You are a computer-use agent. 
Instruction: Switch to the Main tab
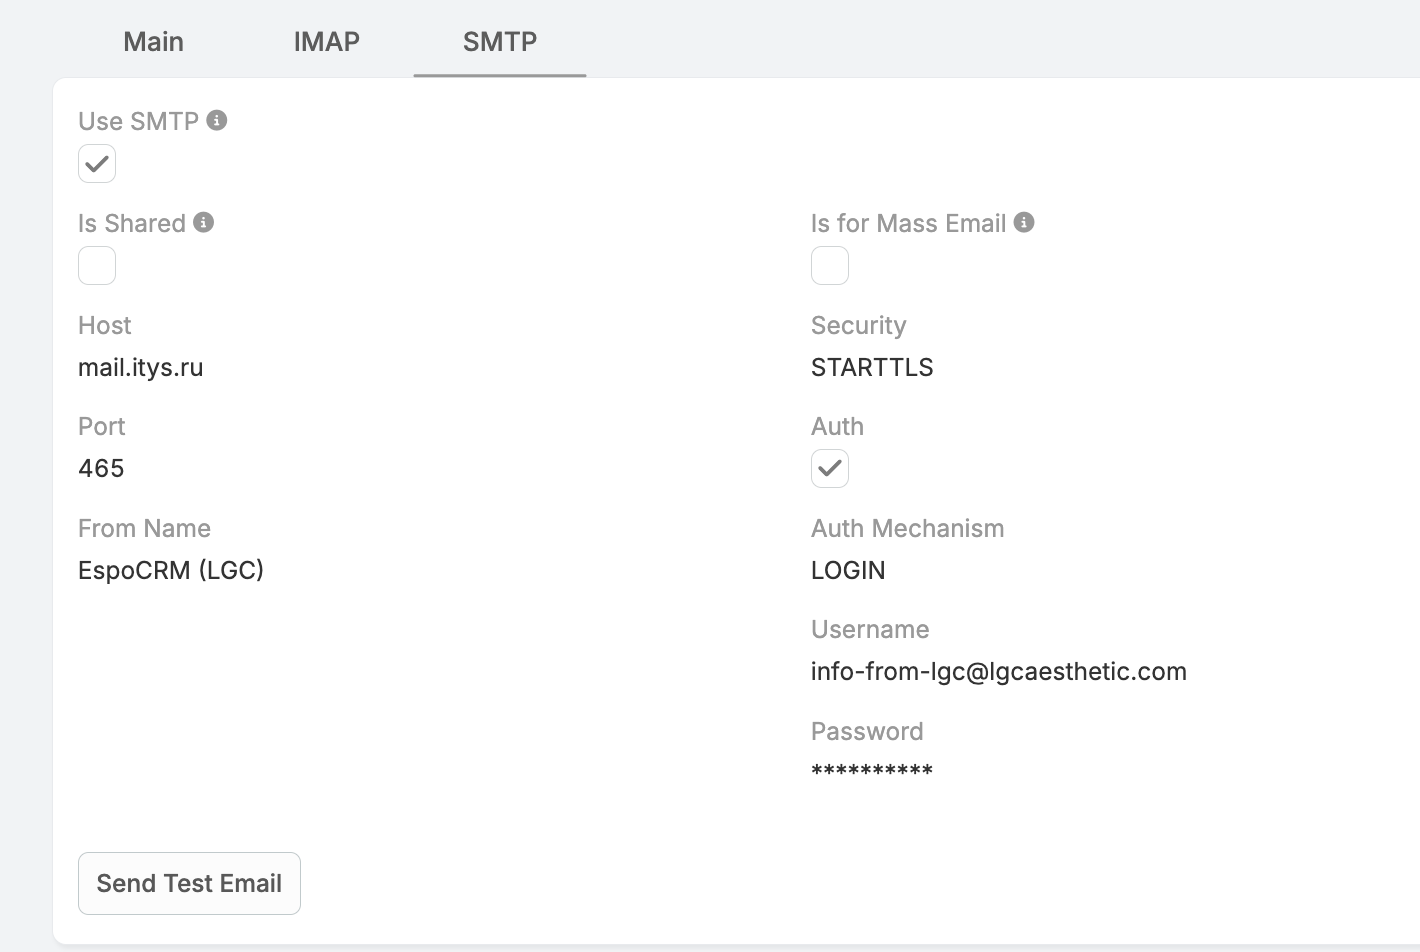(153, 42)
